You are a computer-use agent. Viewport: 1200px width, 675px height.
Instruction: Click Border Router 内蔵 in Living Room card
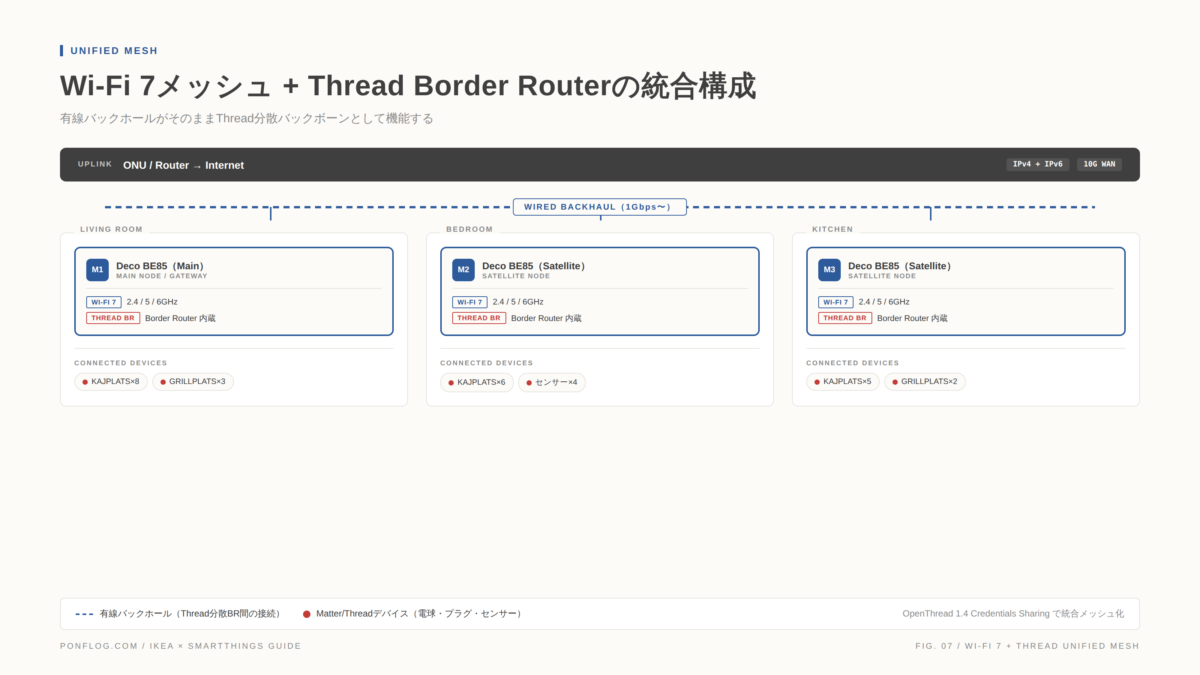click(180, 318)
